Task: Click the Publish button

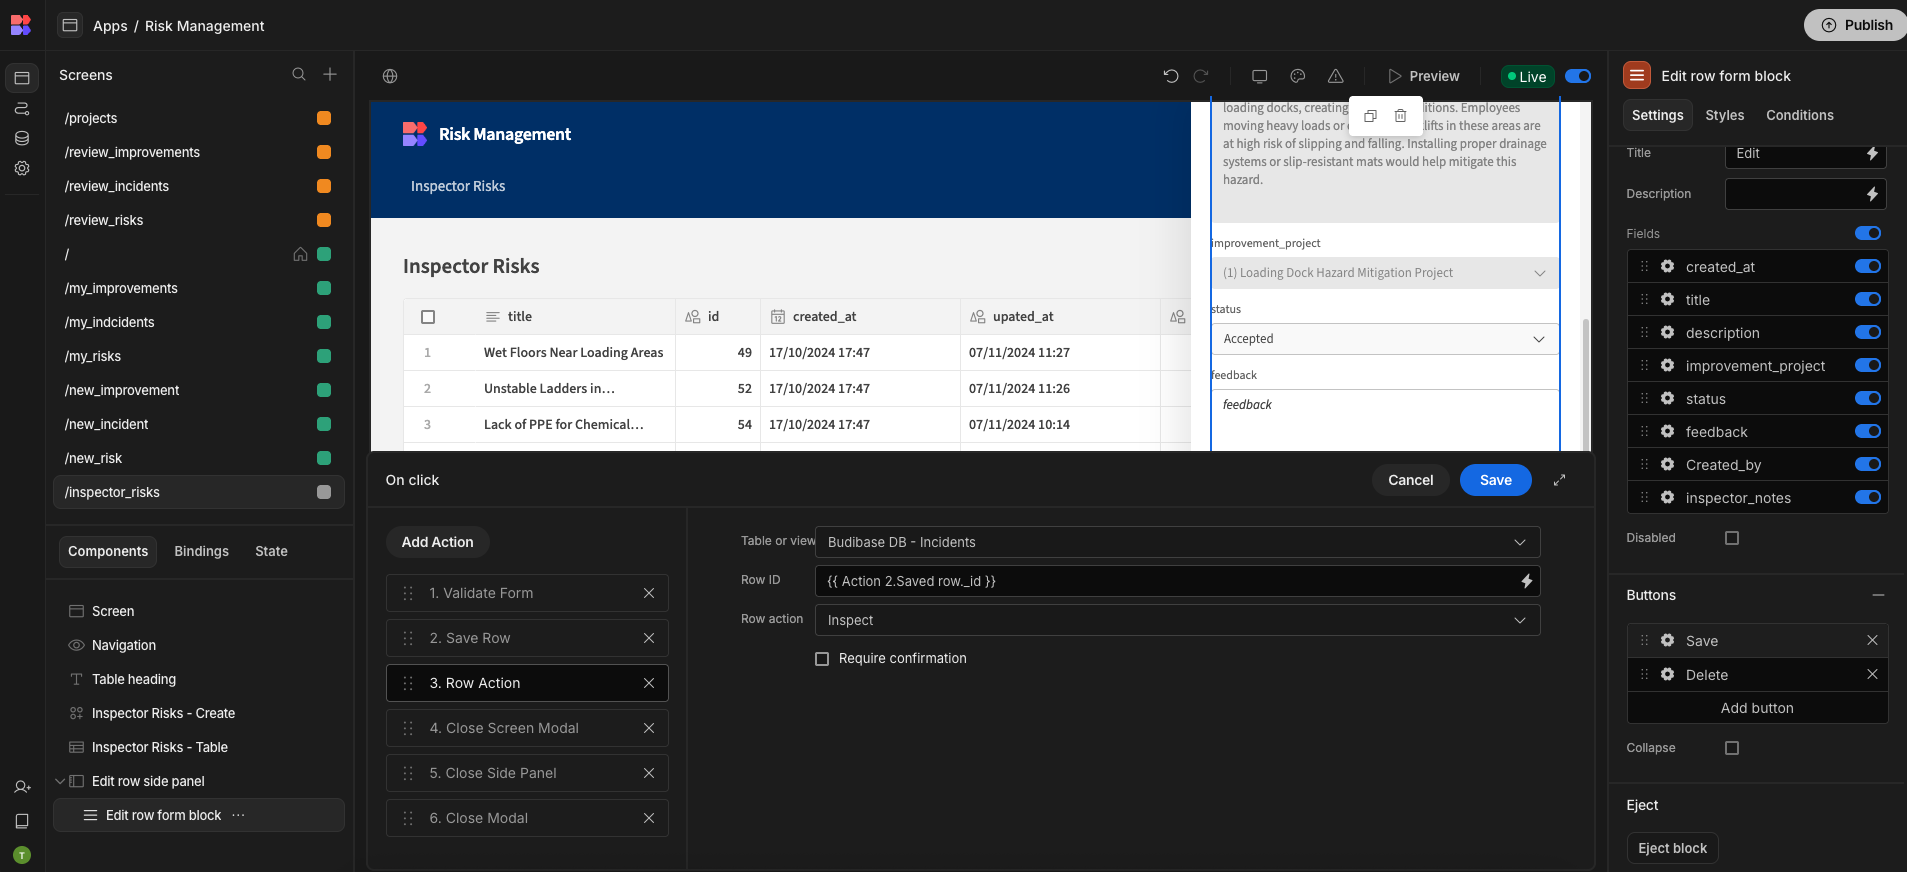Action: coord(1857,25)
